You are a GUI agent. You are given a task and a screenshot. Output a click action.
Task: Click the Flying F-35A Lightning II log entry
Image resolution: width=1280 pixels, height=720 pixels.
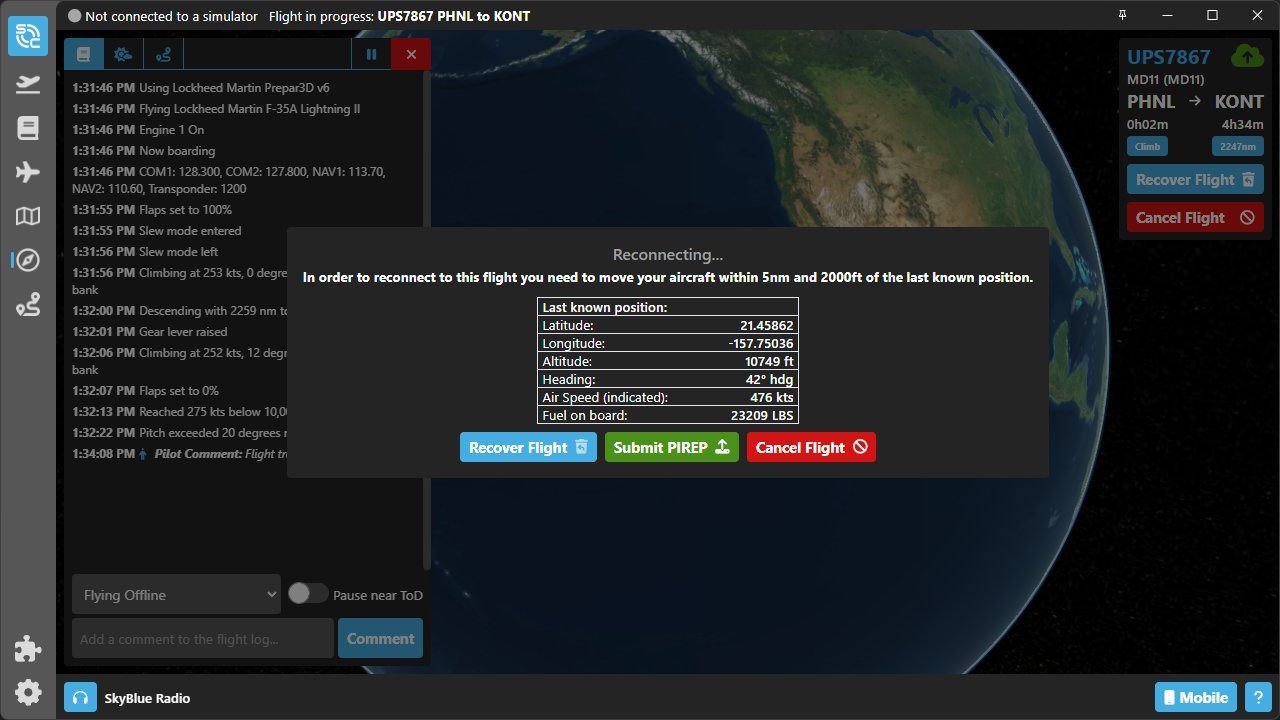(216, 109)
